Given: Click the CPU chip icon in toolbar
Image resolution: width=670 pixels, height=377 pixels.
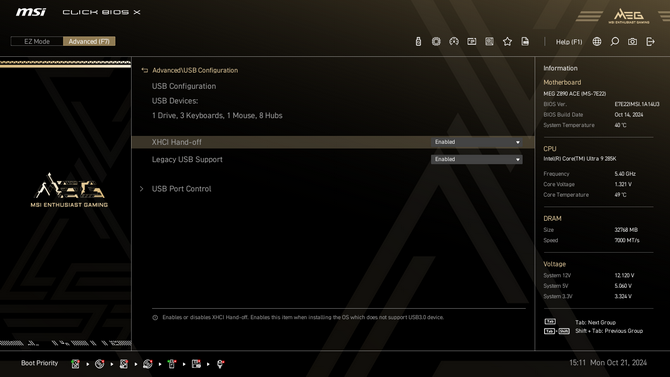Looking at the screenshot, I should click(x=436, y=41).
